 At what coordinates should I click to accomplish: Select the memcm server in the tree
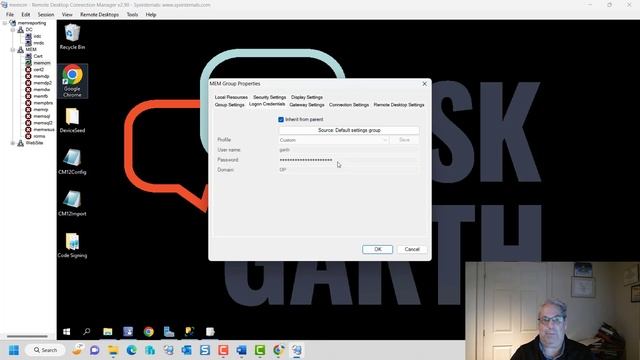(42, 63)
